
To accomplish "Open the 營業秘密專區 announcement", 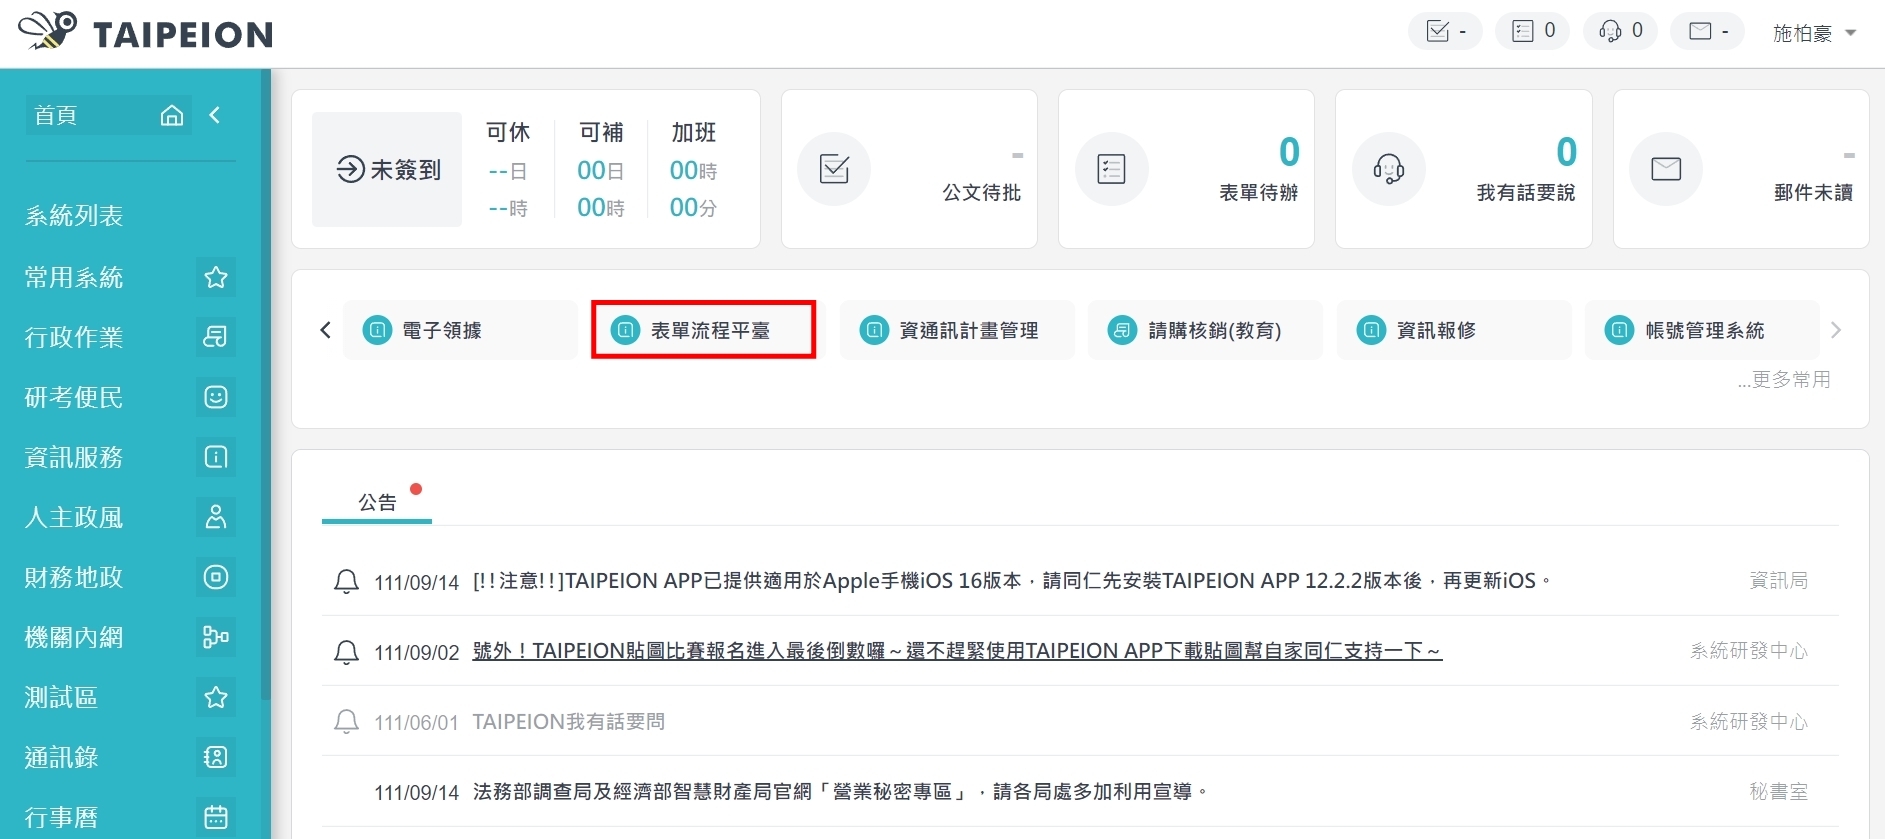I will pyautogui.click(x=840, y=792).
